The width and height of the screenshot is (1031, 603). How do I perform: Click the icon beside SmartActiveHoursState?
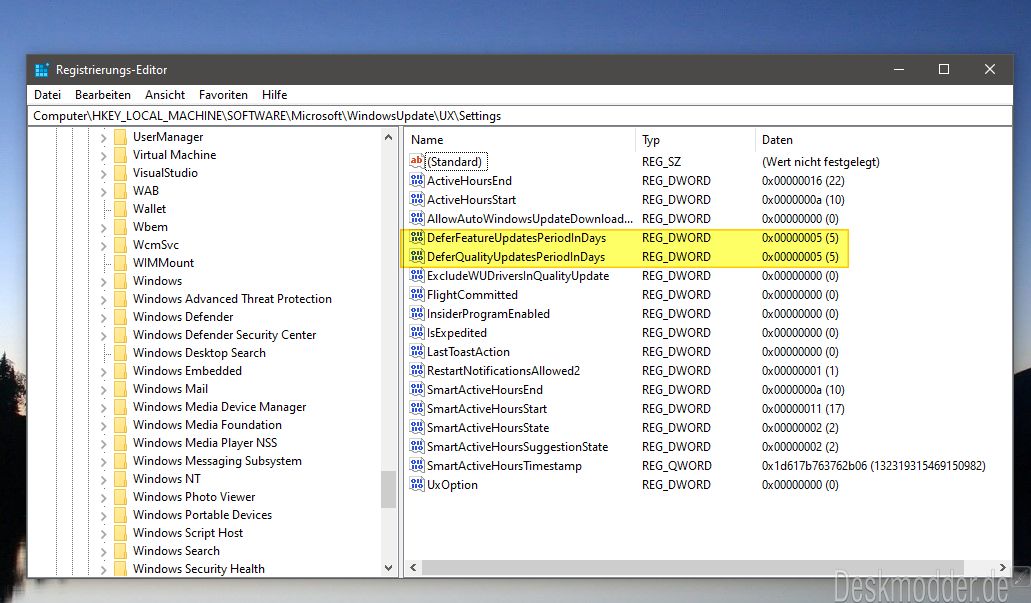point(417,427)
